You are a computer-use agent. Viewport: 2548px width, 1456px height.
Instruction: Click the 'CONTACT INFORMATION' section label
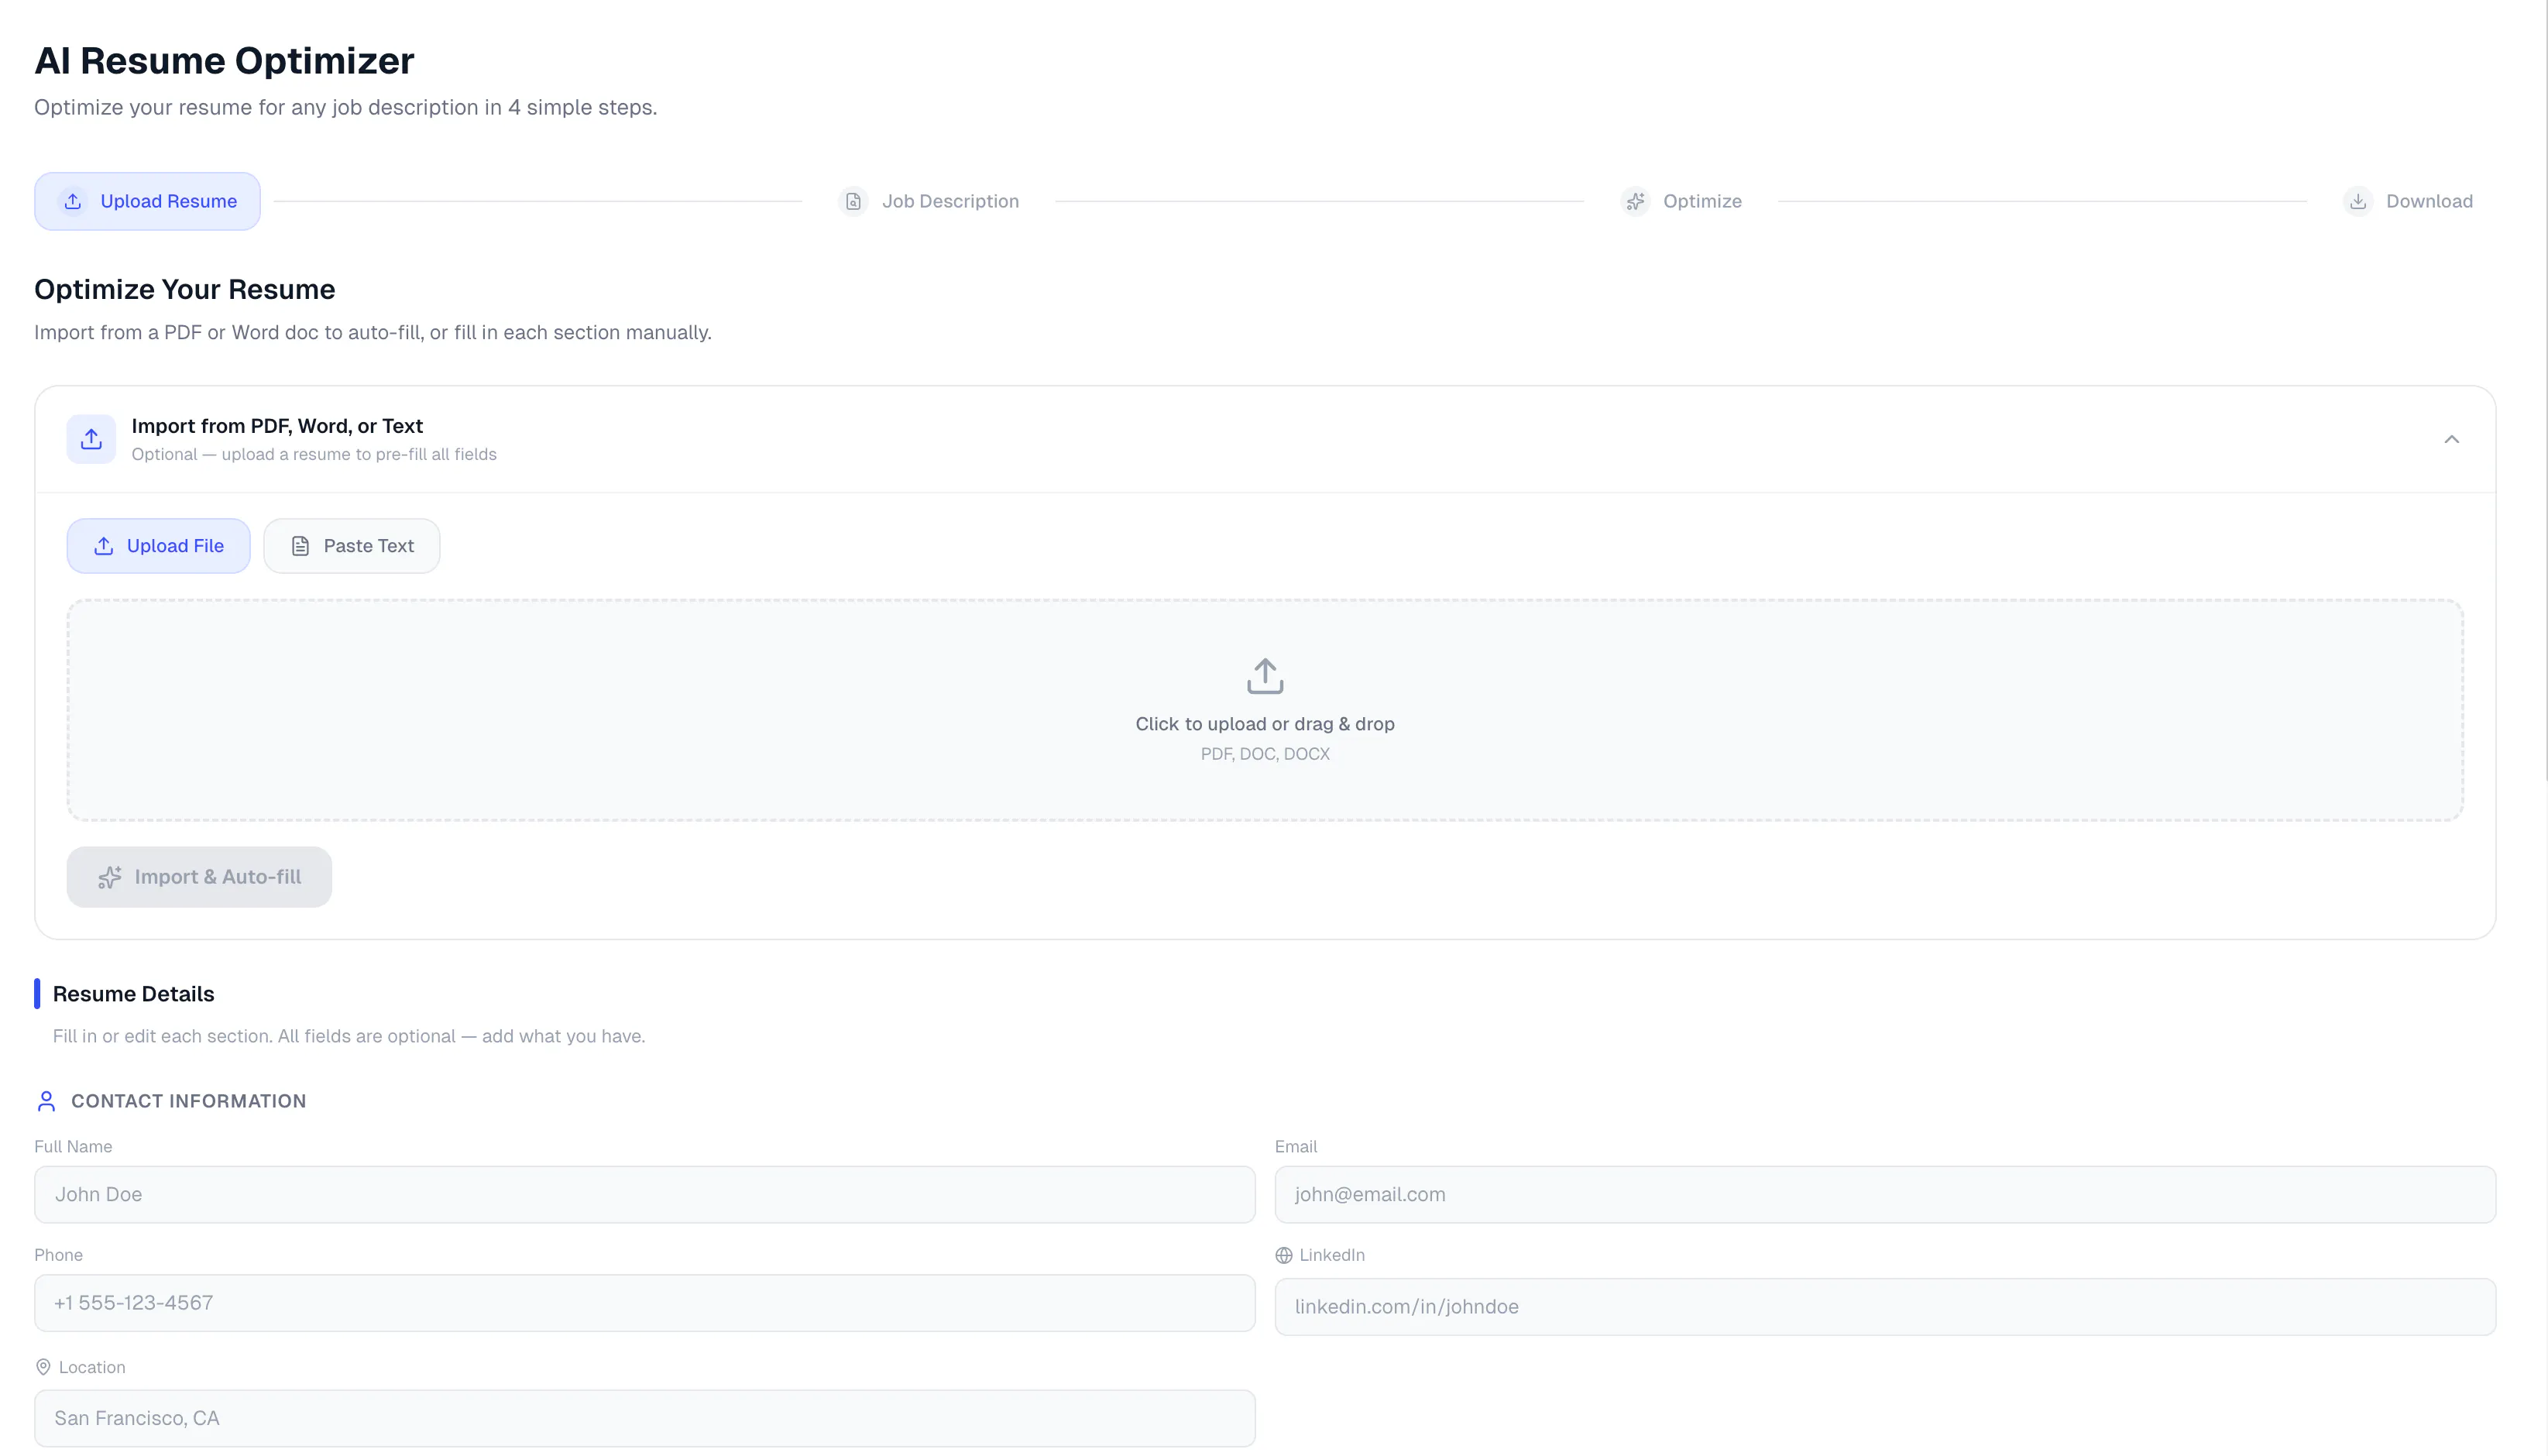click(x=189, y=1101)
